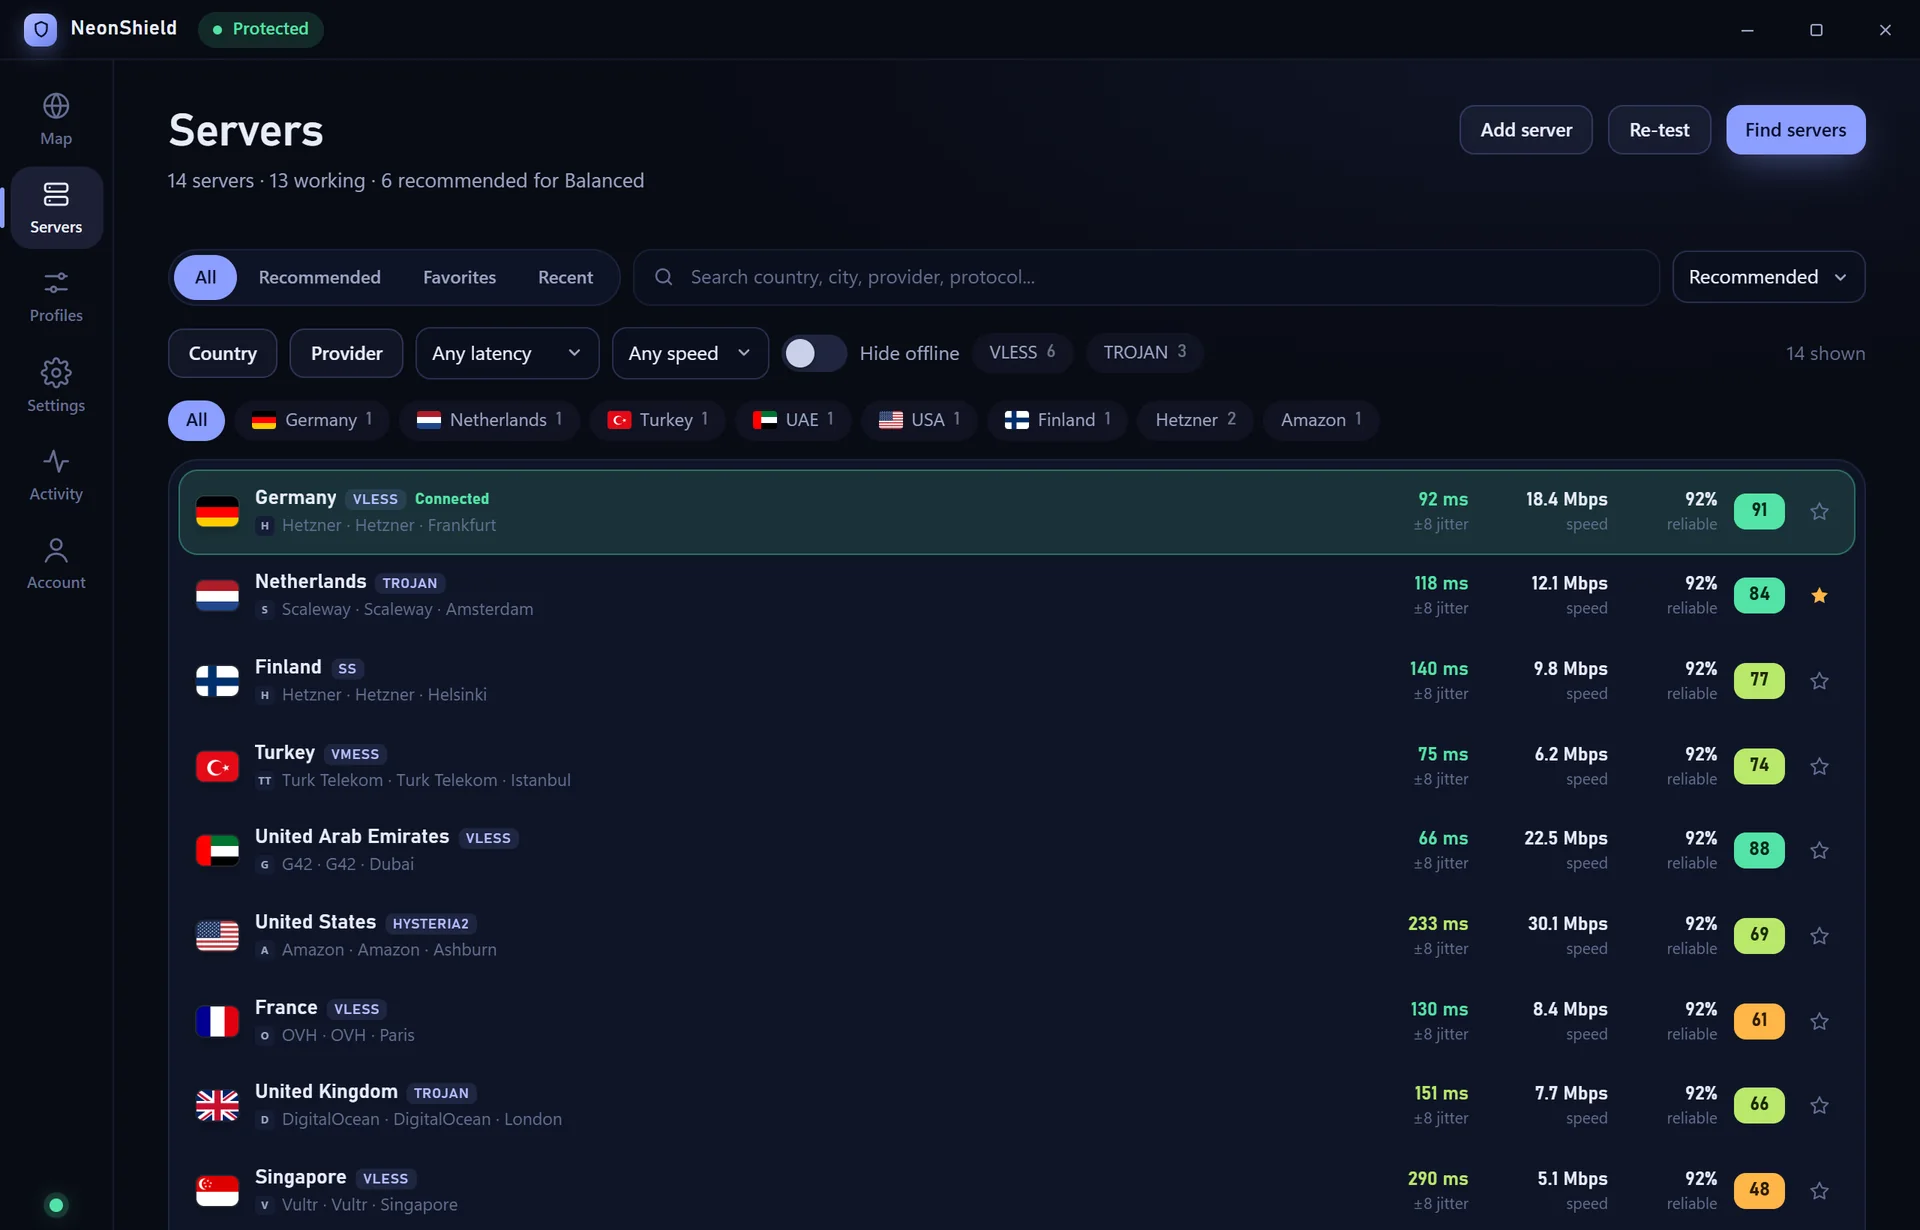Filter servers by Netherlands chip
The height and width of the screenshot is (1230, 1920).
489,420
